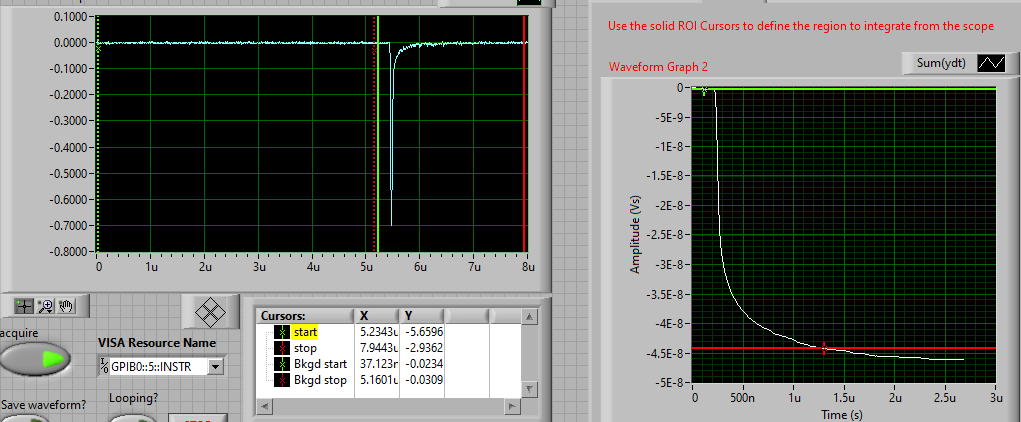Click the Y value -5.6596

coord(424,333)
